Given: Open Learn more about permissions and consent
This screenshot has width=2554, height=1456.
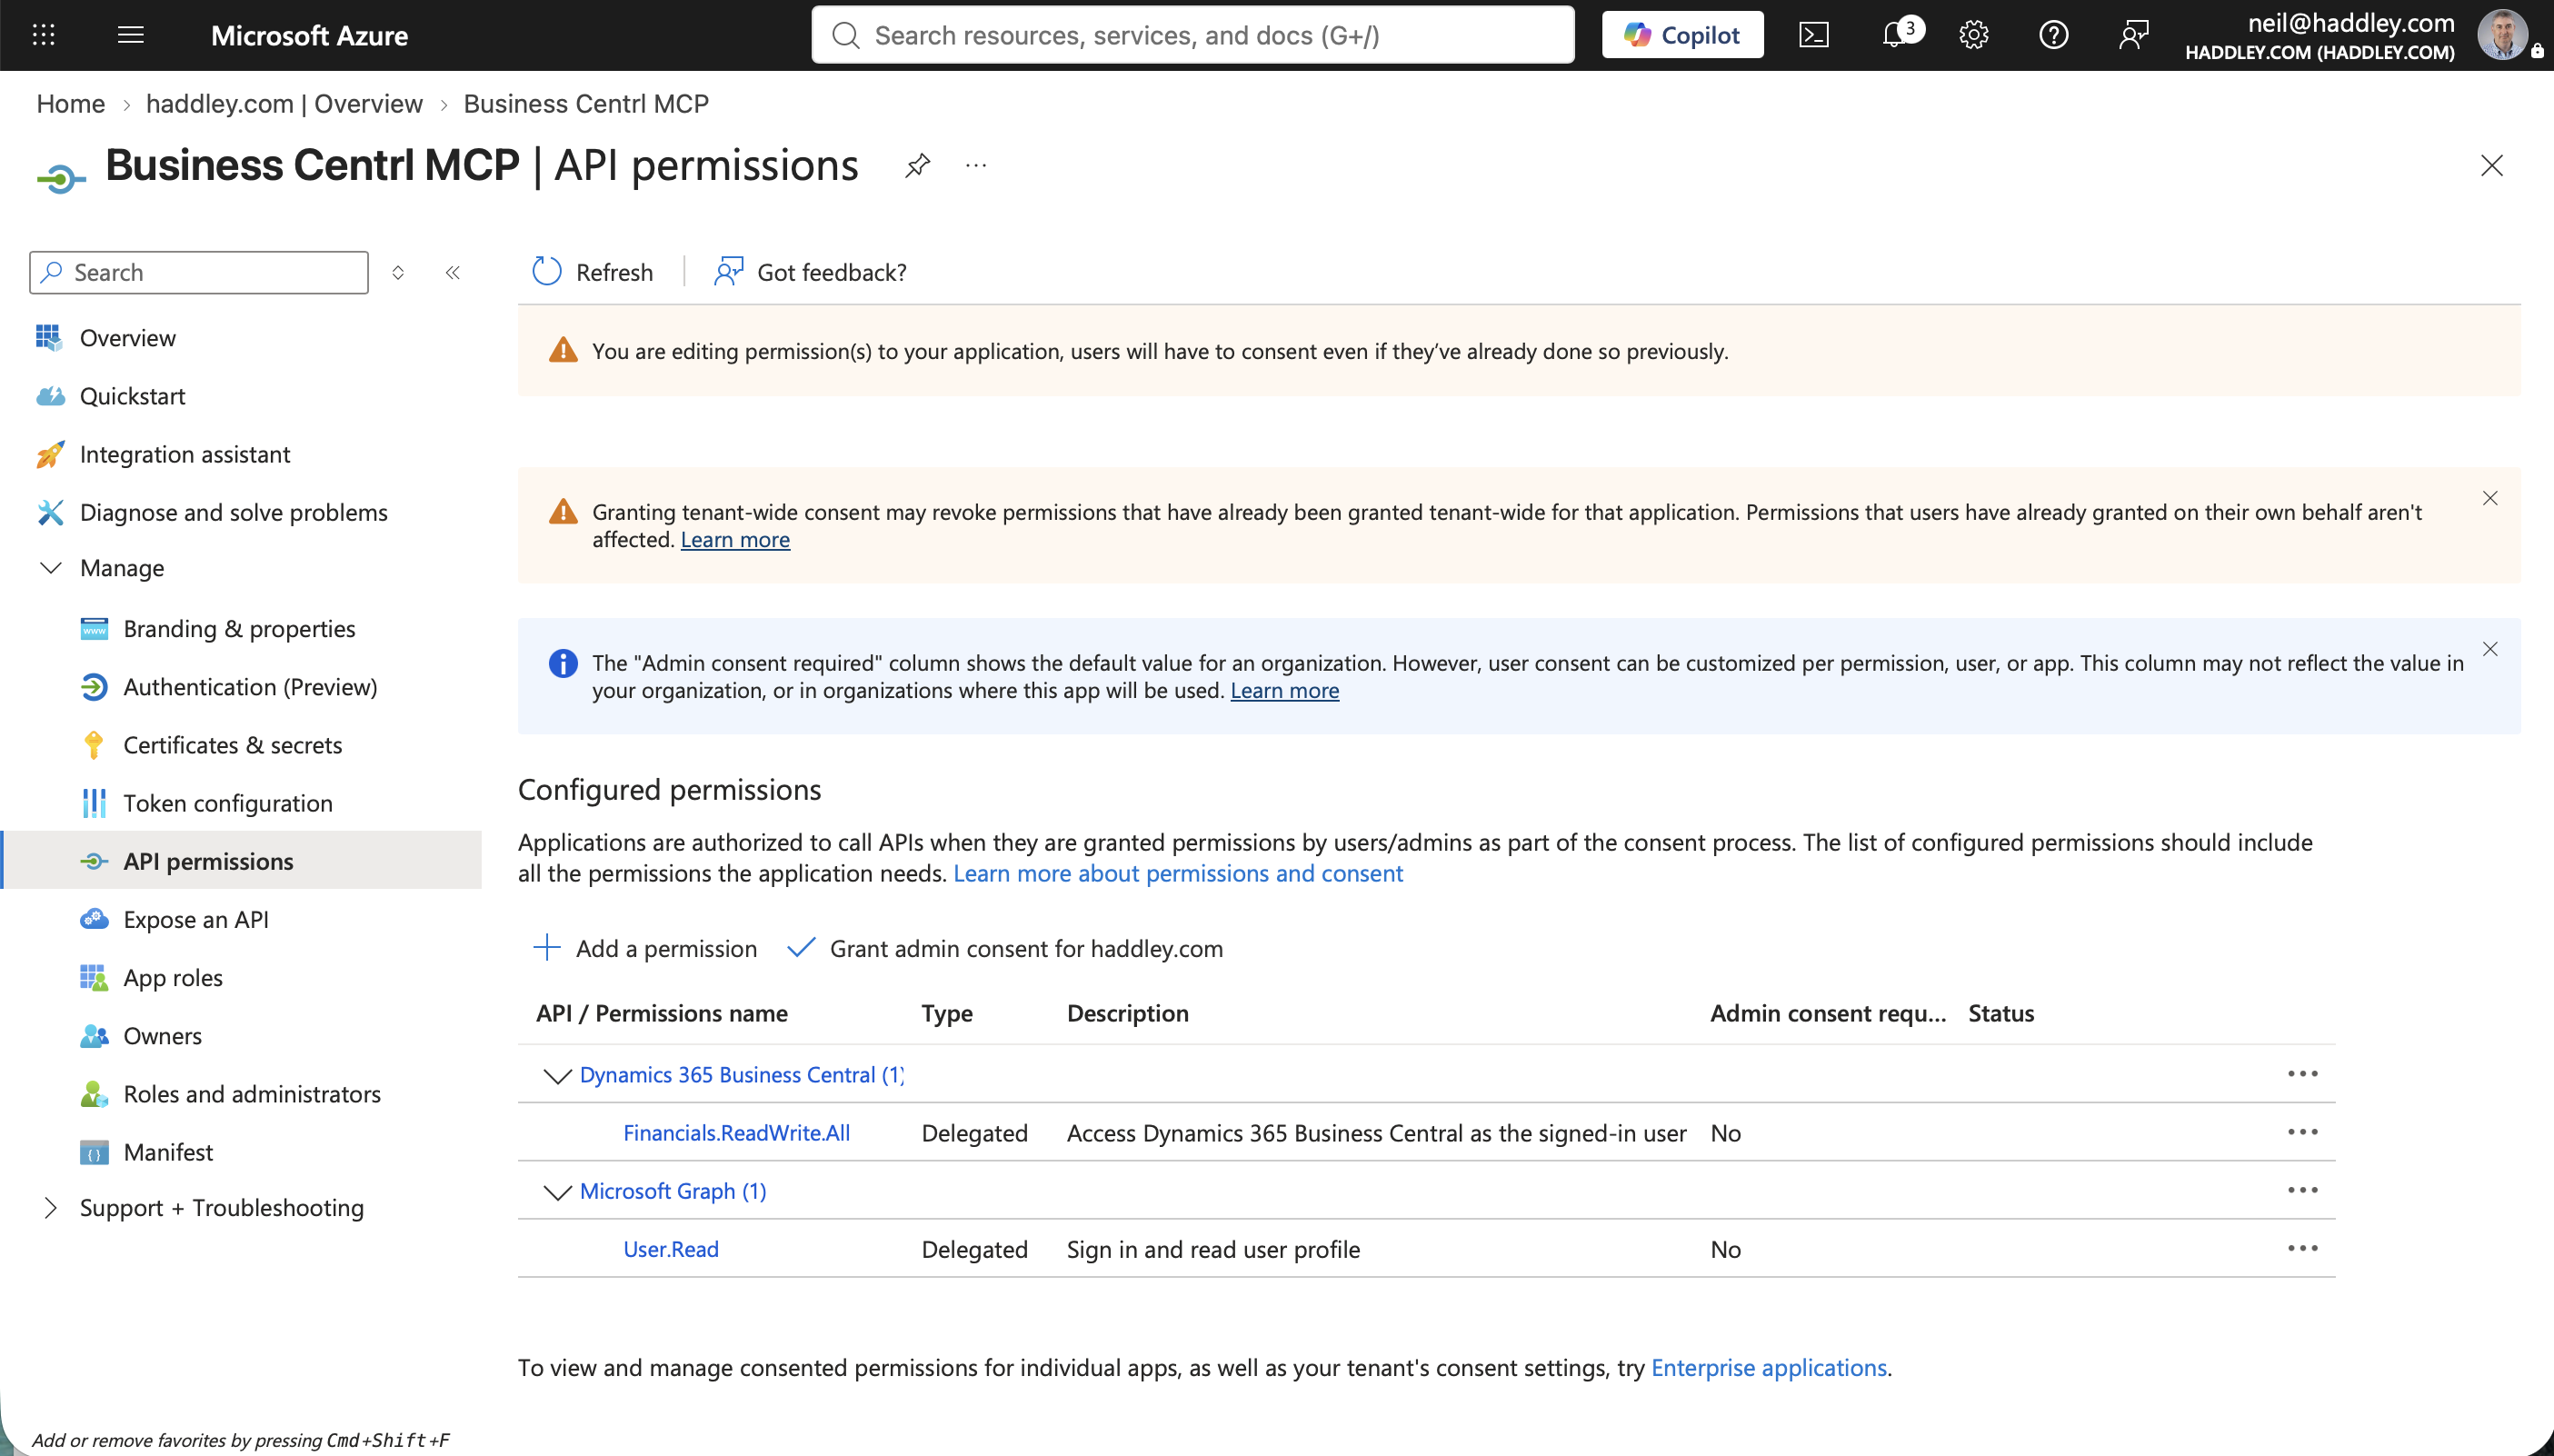Looking at the screenshot, I should coord(1178,873).
